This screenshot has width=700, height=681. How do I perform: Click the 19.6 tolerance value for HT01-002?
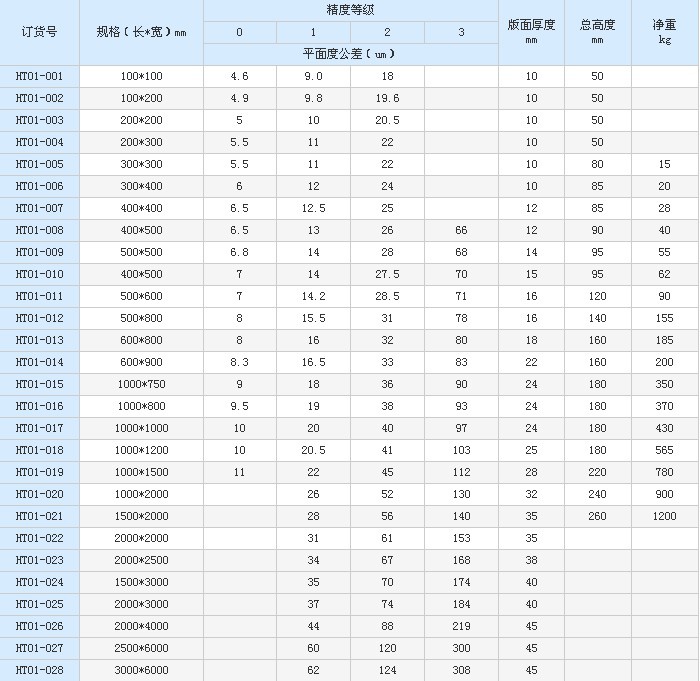387,98
